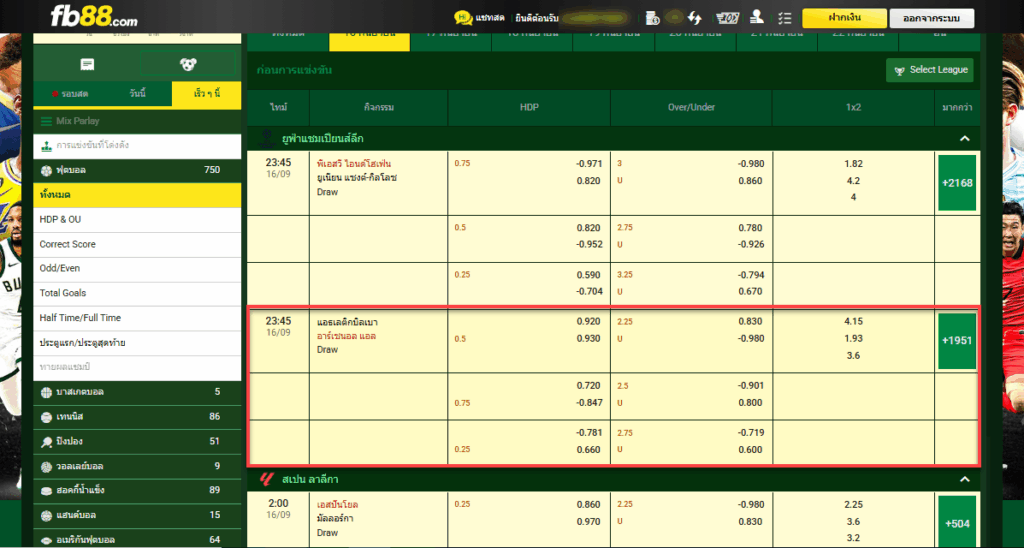1024x548 pixels.
Task: Switch to the วันนี้ today tab
Action: click(137, 94)
